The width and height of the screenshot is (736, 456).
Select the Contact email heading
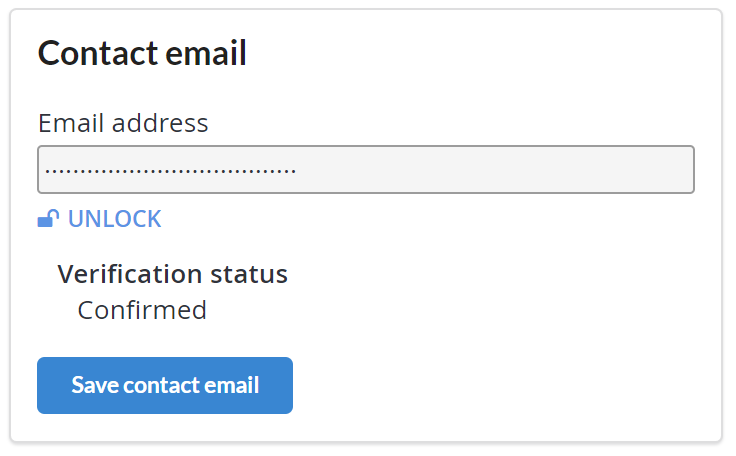(142, 53)
